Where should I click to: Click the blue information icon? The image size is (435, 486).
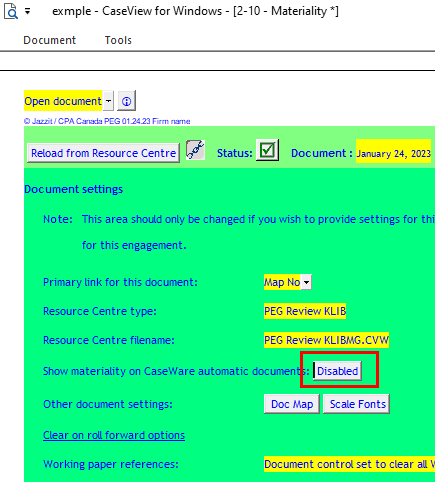(126, 101)
